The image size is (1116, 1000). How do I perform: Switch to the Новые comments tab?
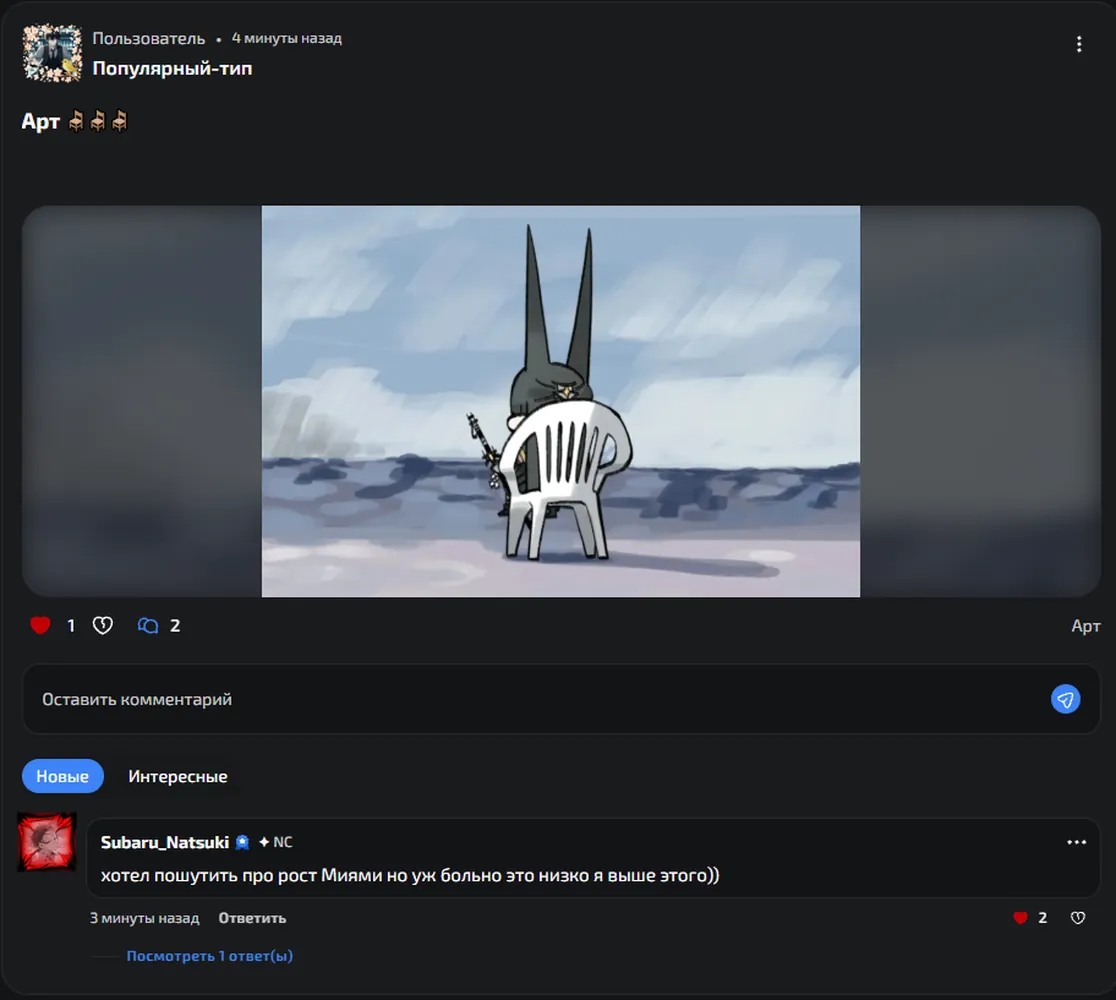(x=63, y=777)
